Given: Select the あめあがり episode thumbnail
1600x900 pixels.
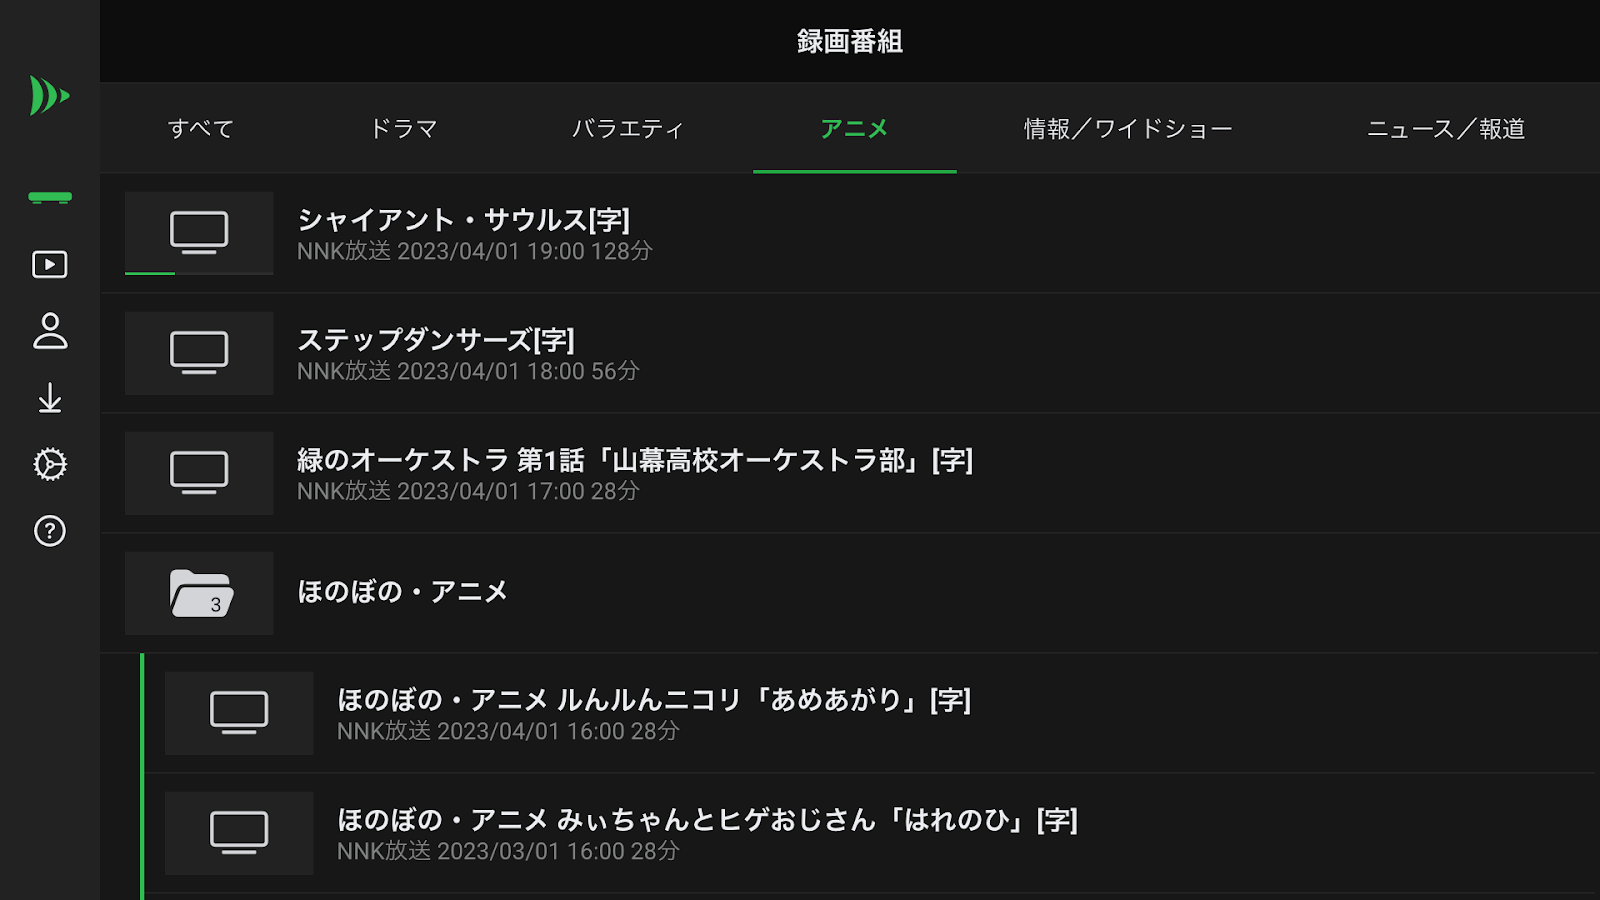Looking at the screenshot, I should (x=238, y=713).
